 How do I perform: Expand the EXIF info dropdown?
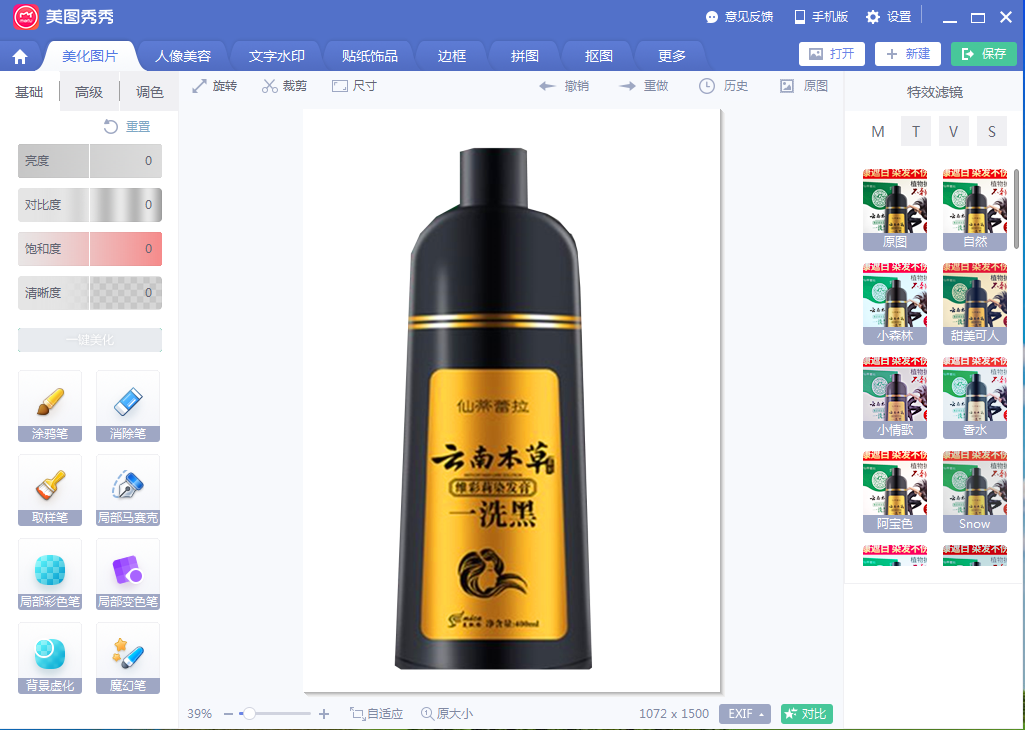pyautogui.click(x=745, y=714)
